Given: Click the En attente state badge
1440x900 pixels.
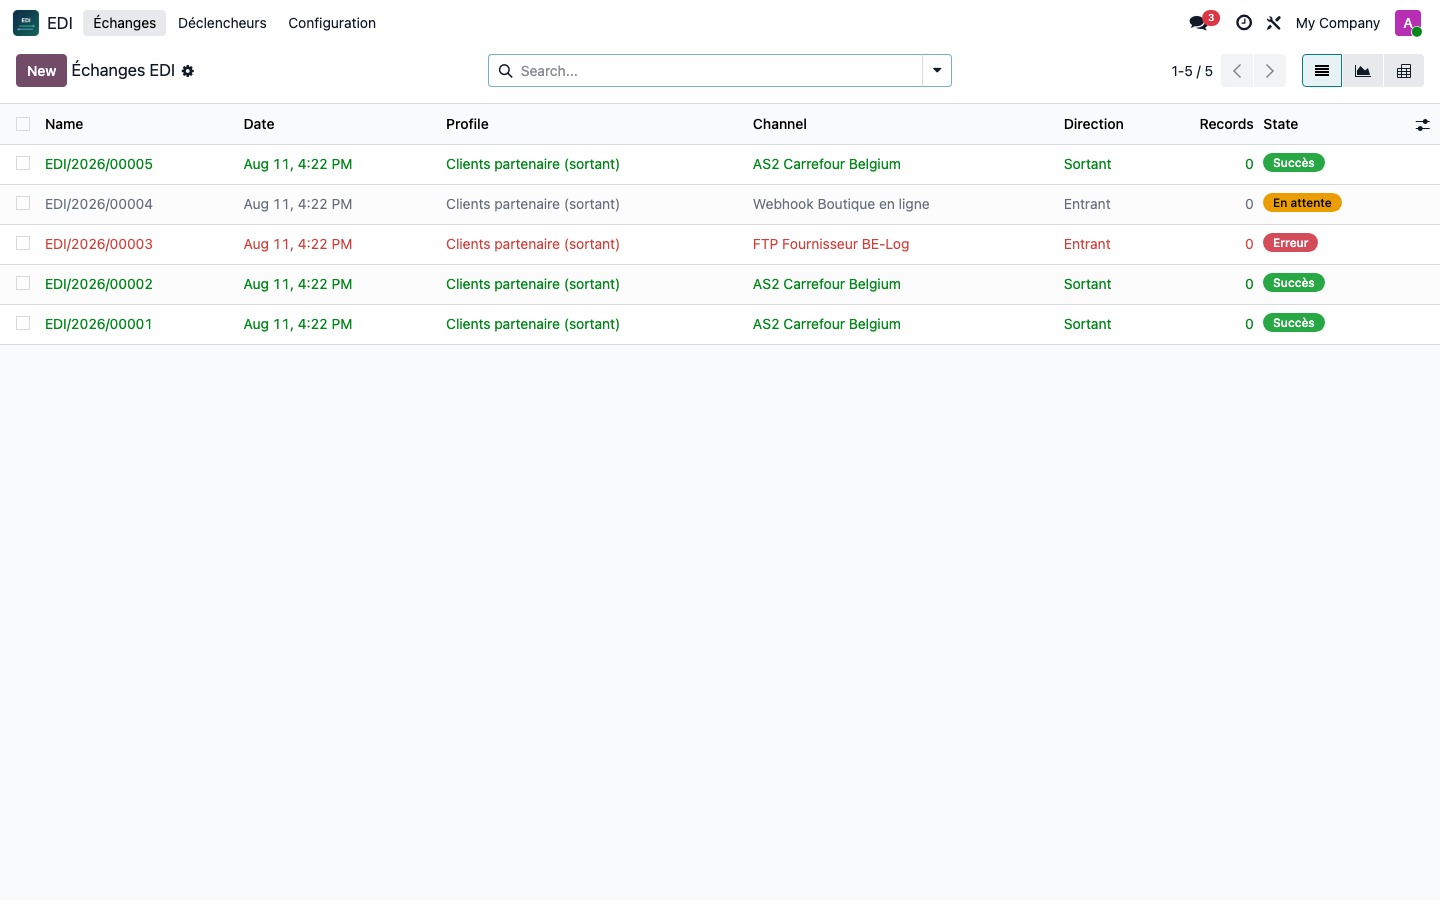Looking at the screenshot, I should (1302, 203).
